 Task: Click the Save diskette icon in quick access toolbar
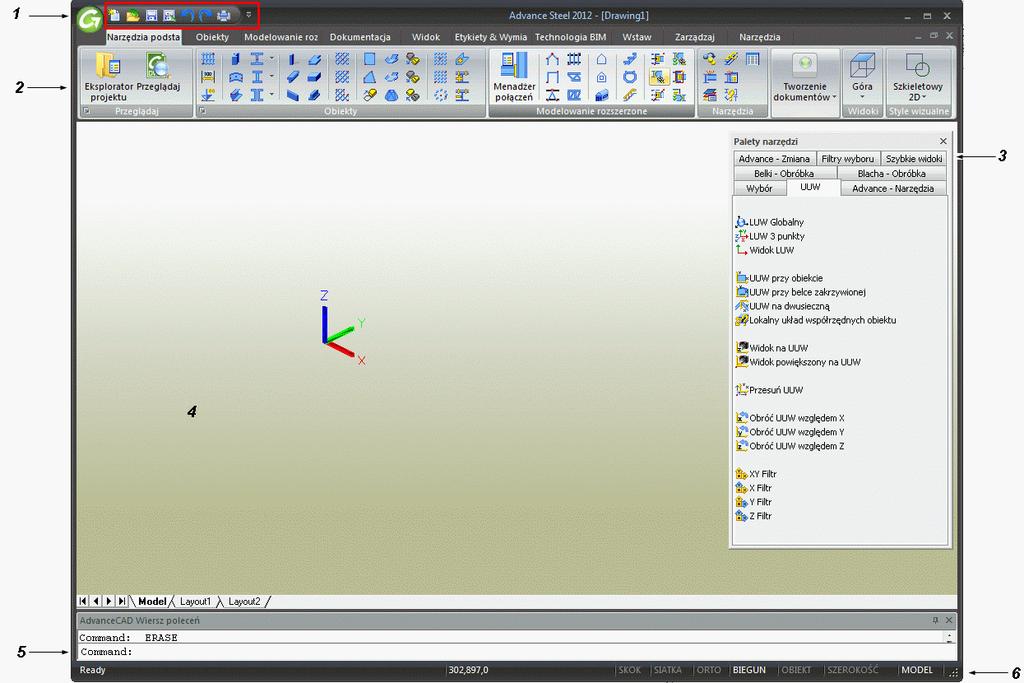coord(152,15)
